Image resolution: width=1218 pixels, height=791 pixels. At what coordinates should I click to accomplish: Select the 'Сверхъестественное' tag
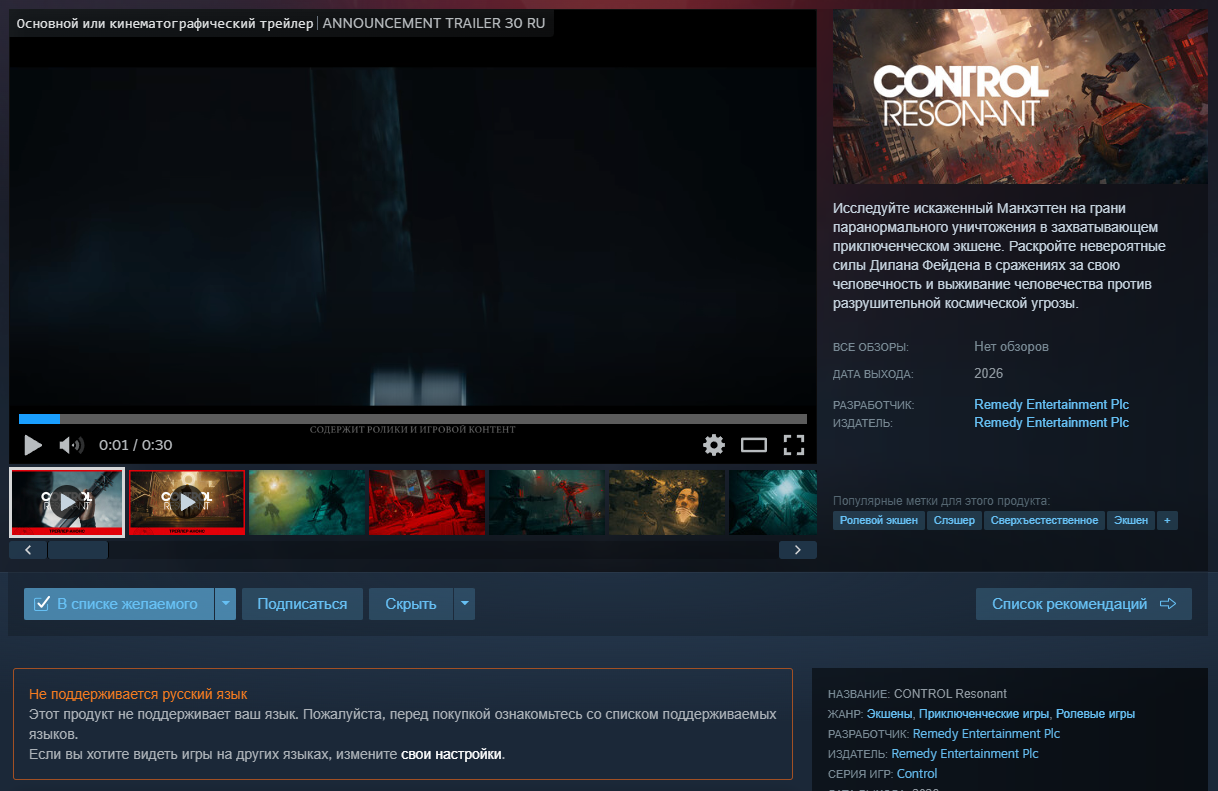tap(1044, 520)
